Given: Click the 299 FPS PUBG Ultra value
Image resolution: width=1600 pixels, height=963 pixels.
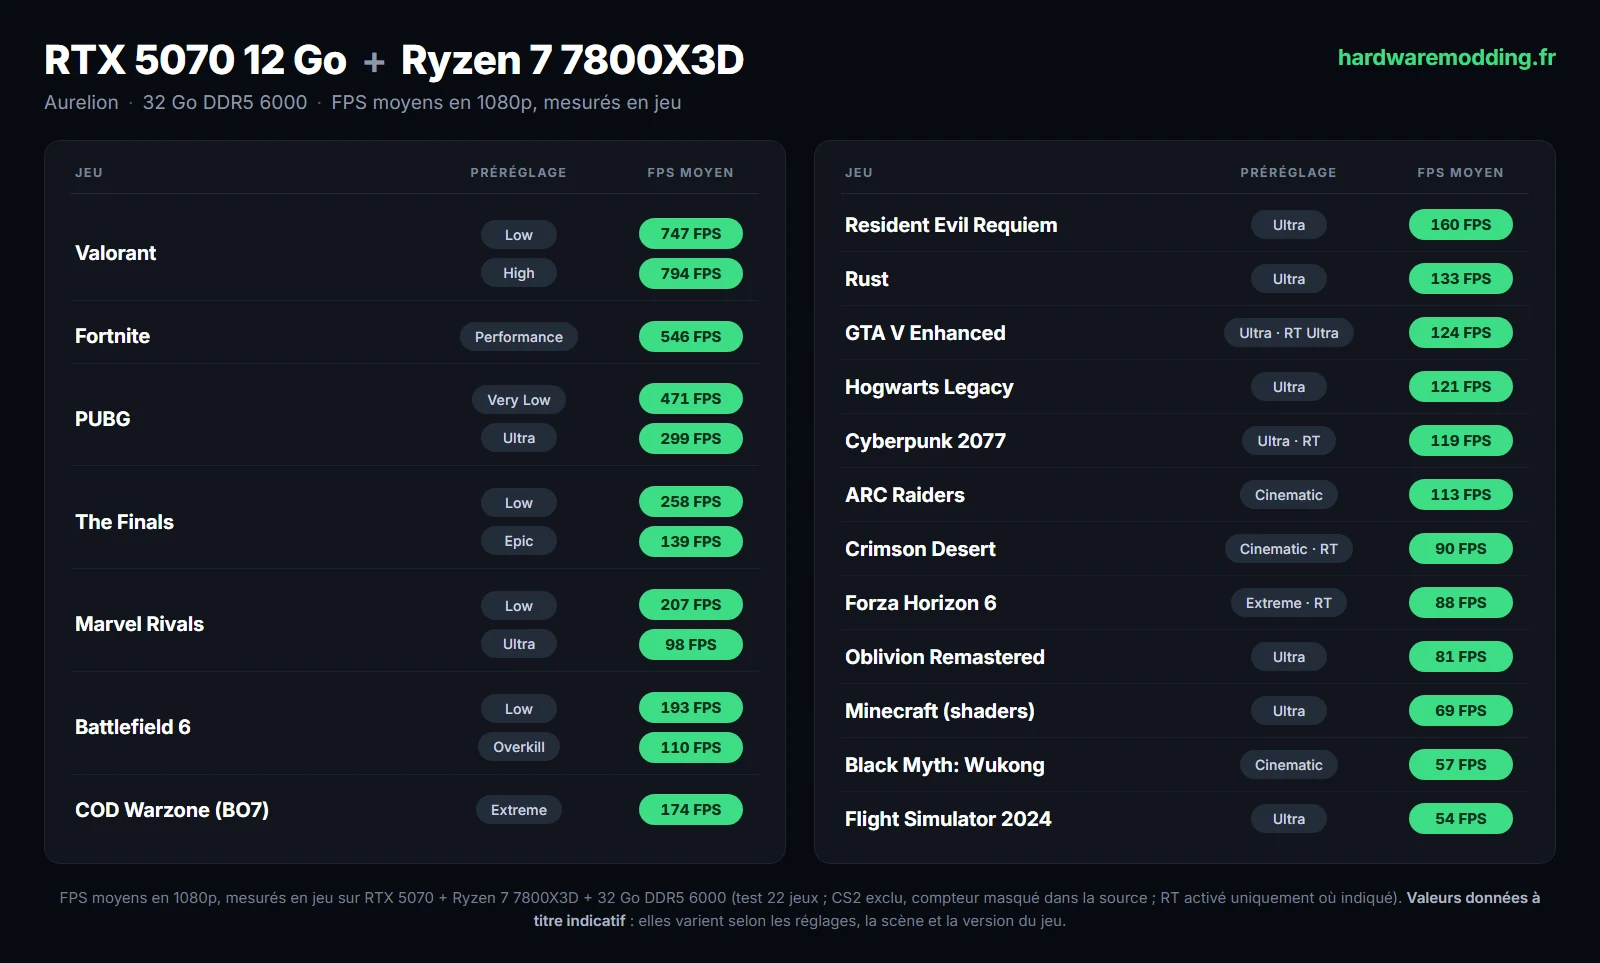Looking at the screenshot, I should tap(691, 439).
